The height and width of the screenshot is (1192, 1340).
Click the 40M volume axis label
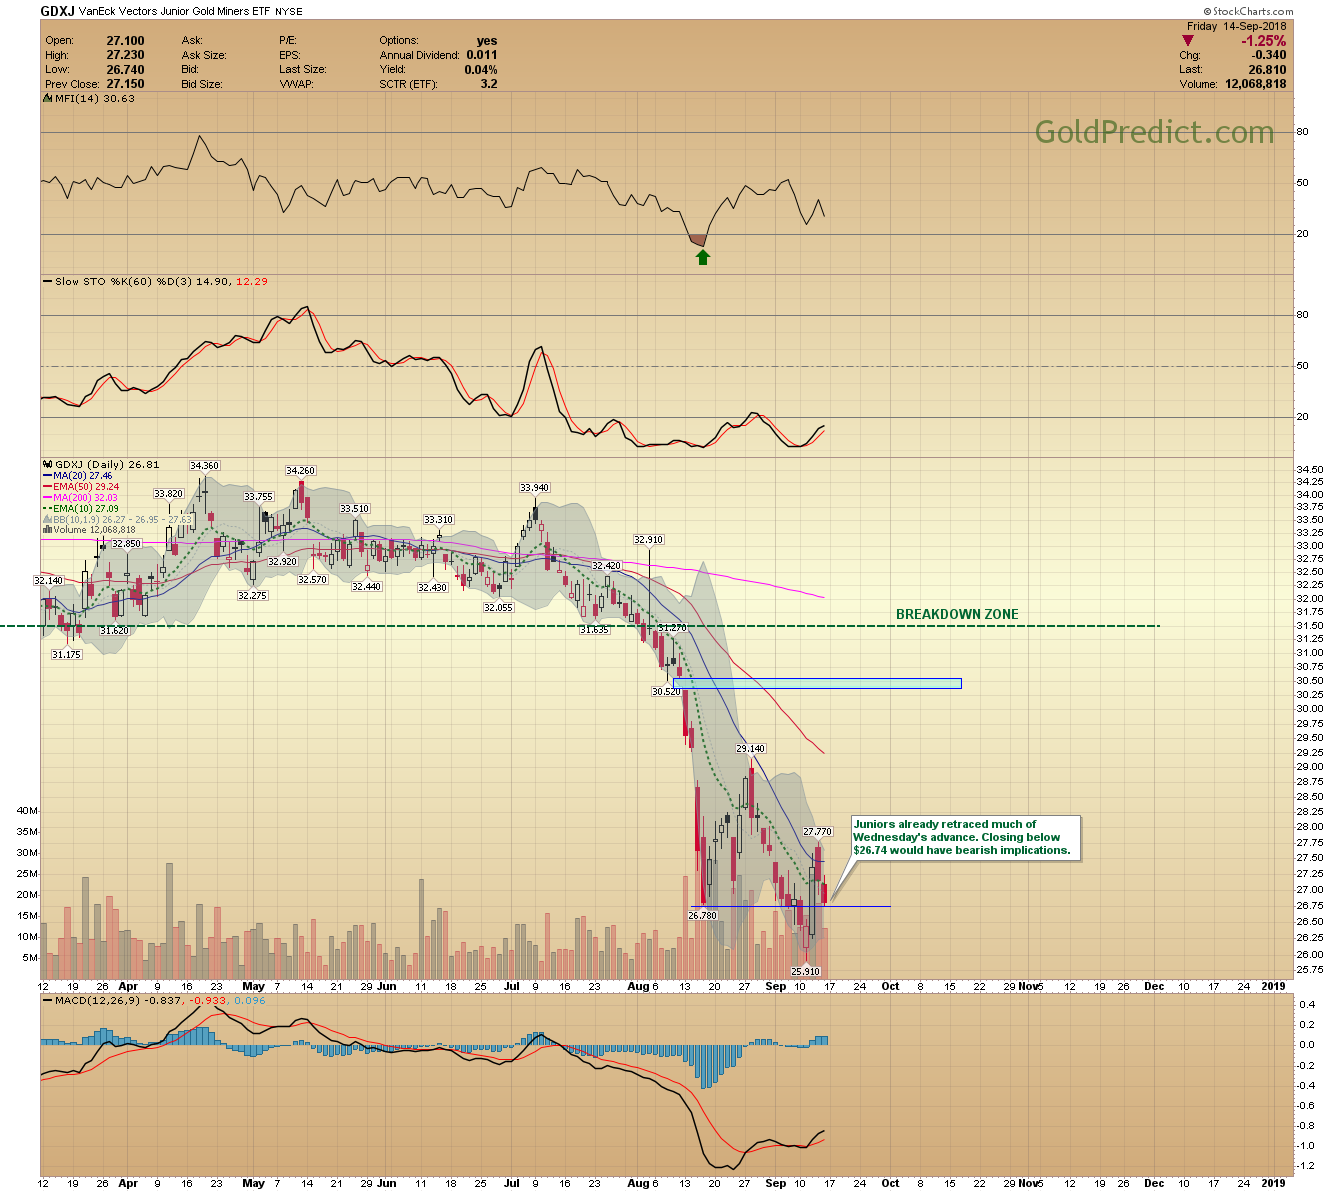[27, 811]
